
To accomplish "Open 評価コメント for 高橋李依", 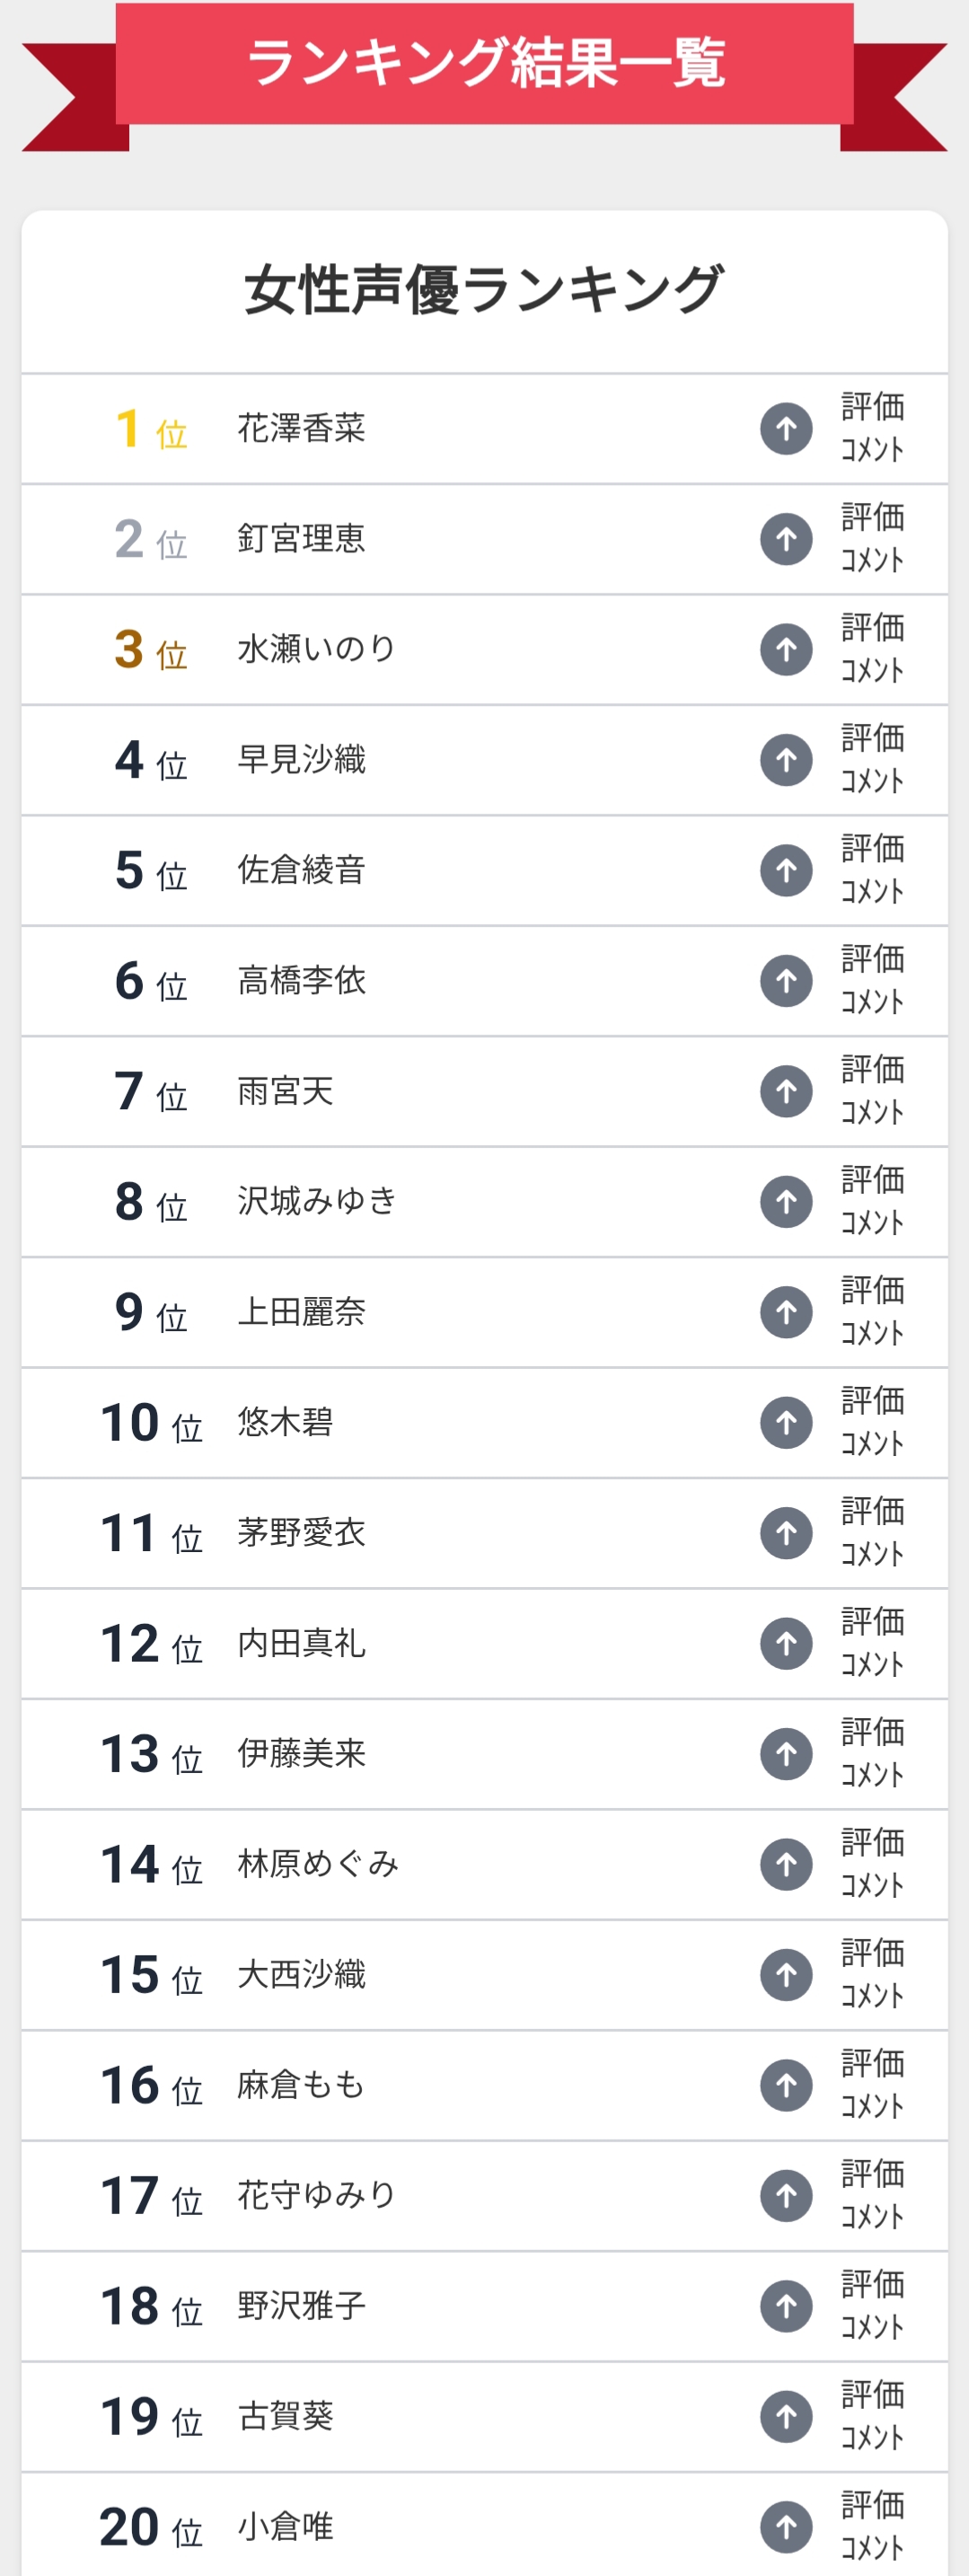I will tap(872, 981).
